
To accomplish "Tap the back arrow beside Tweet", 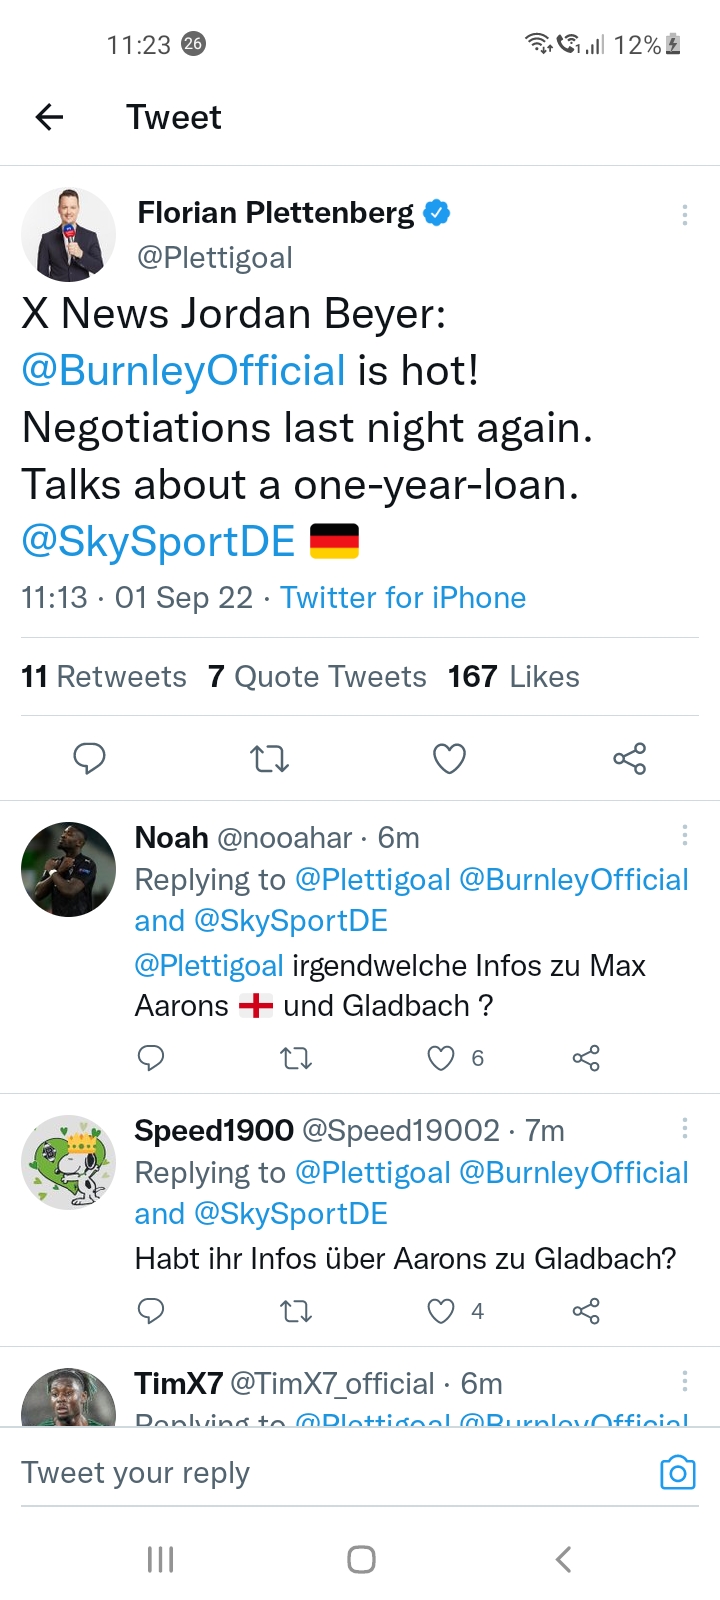I will click(x=49, y=117).
